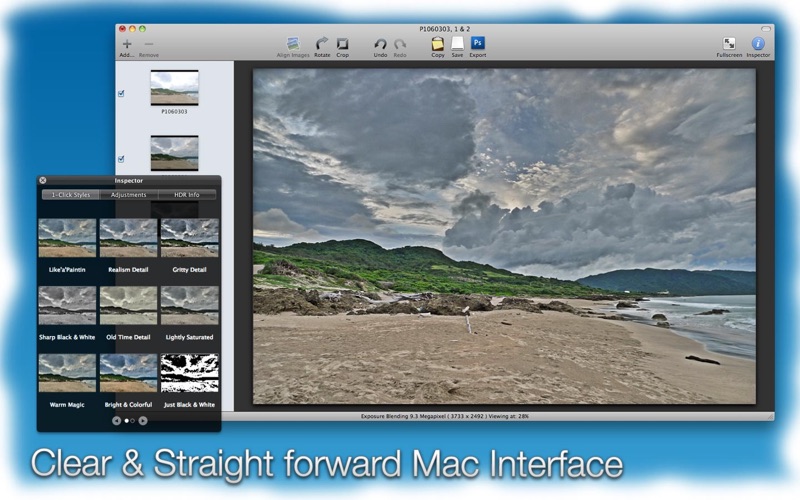Go to next styles page arrow

point(143,420)
